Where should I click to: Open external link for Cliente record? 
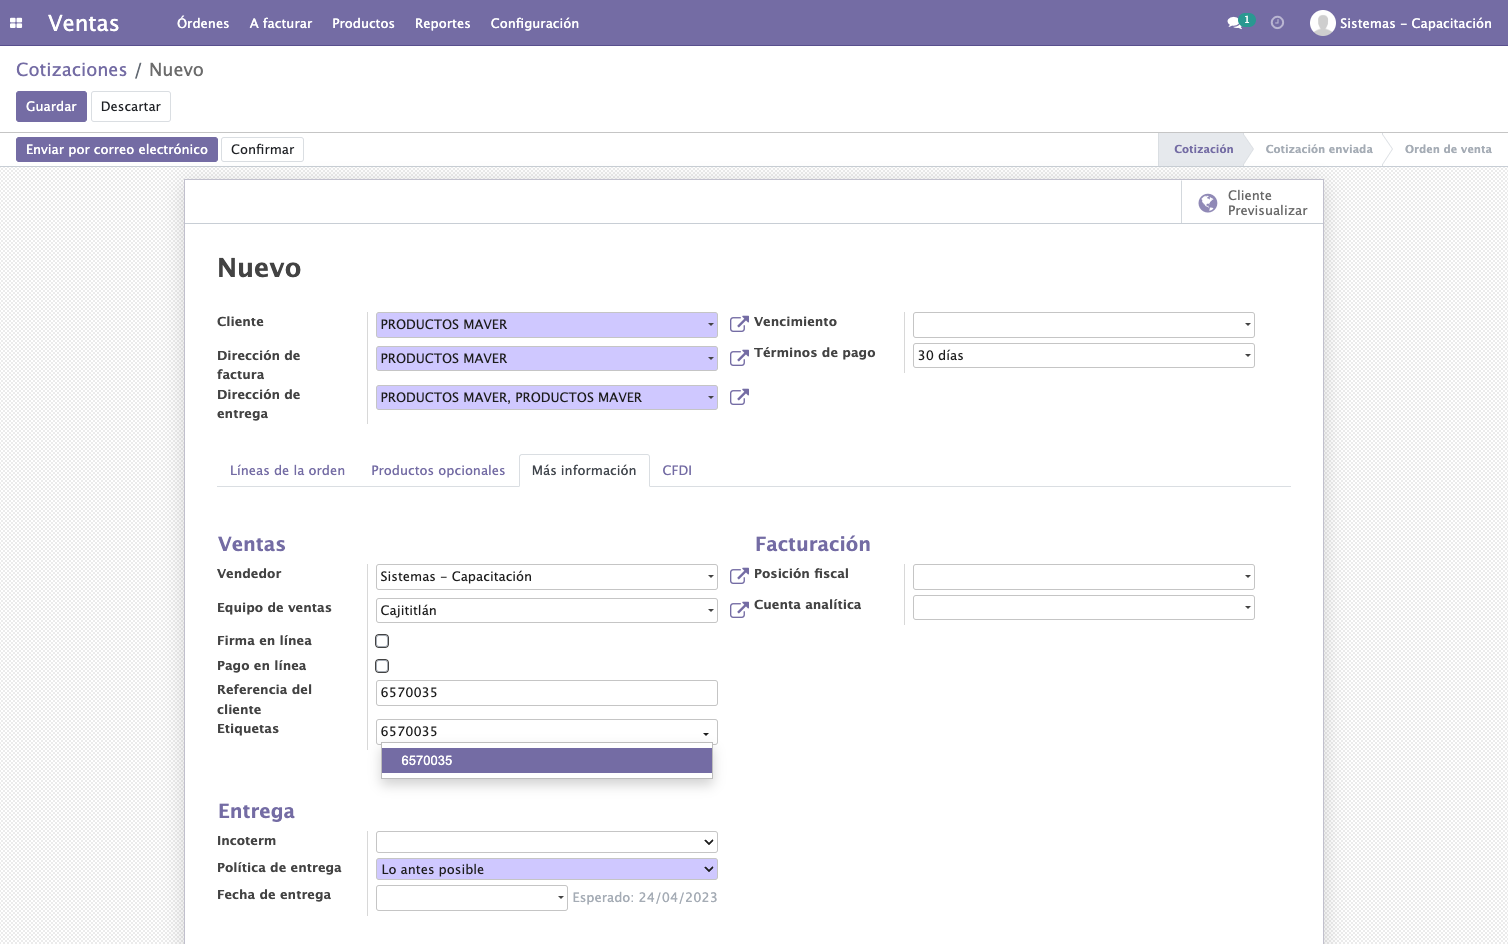(x=739, y=324)
